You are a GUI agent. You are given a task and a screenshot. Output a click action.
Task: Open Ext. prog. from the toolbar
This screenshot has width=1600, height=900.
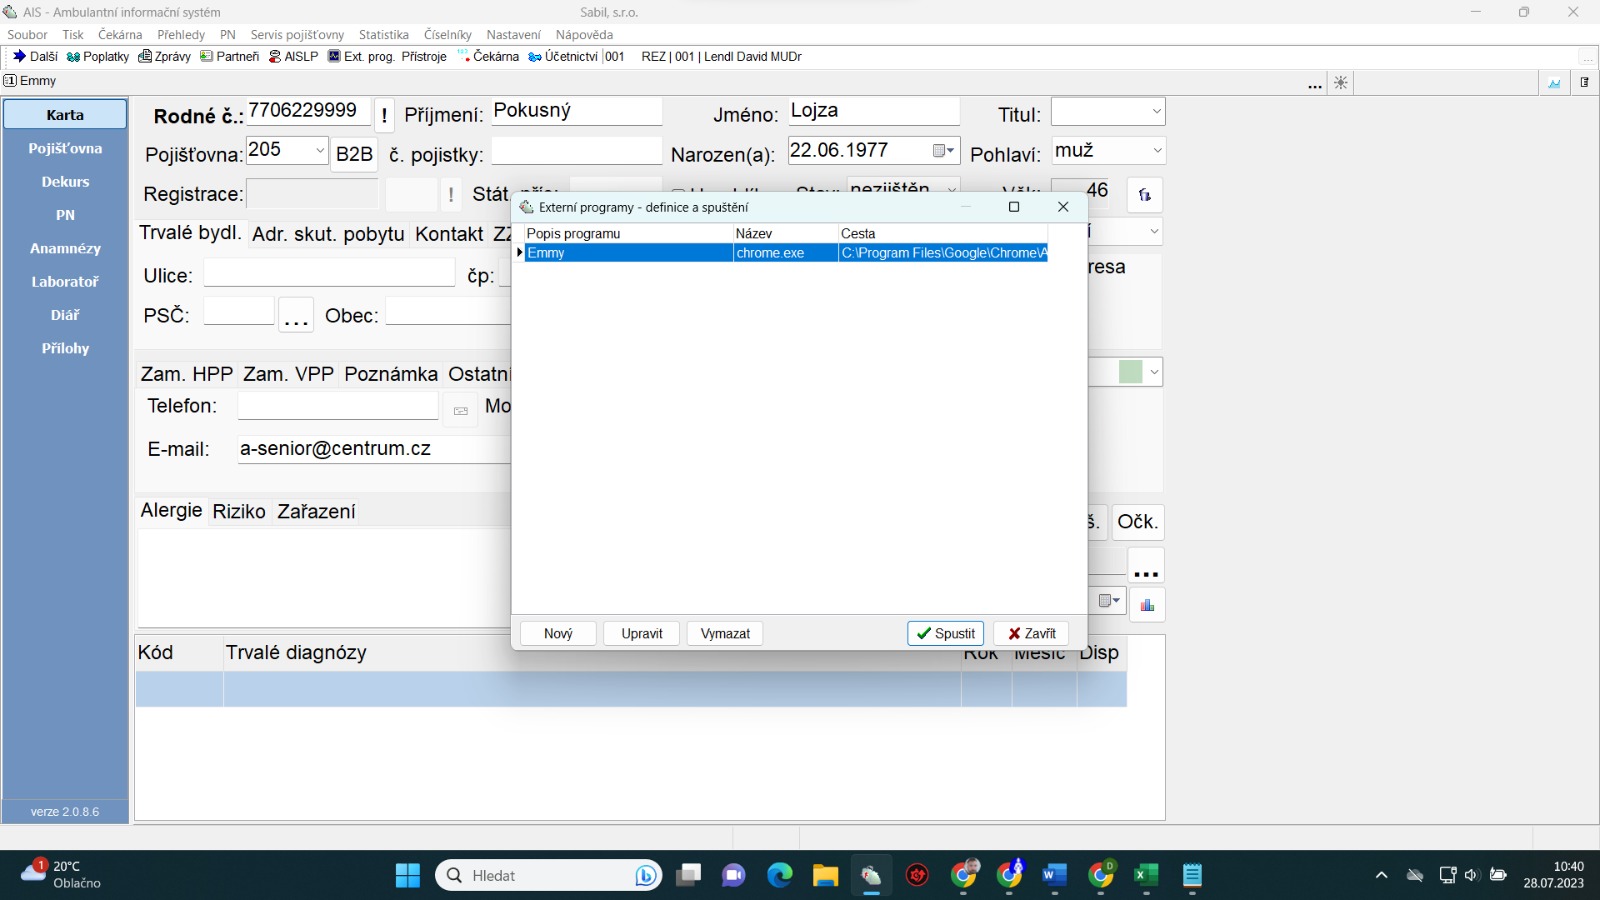361,57
